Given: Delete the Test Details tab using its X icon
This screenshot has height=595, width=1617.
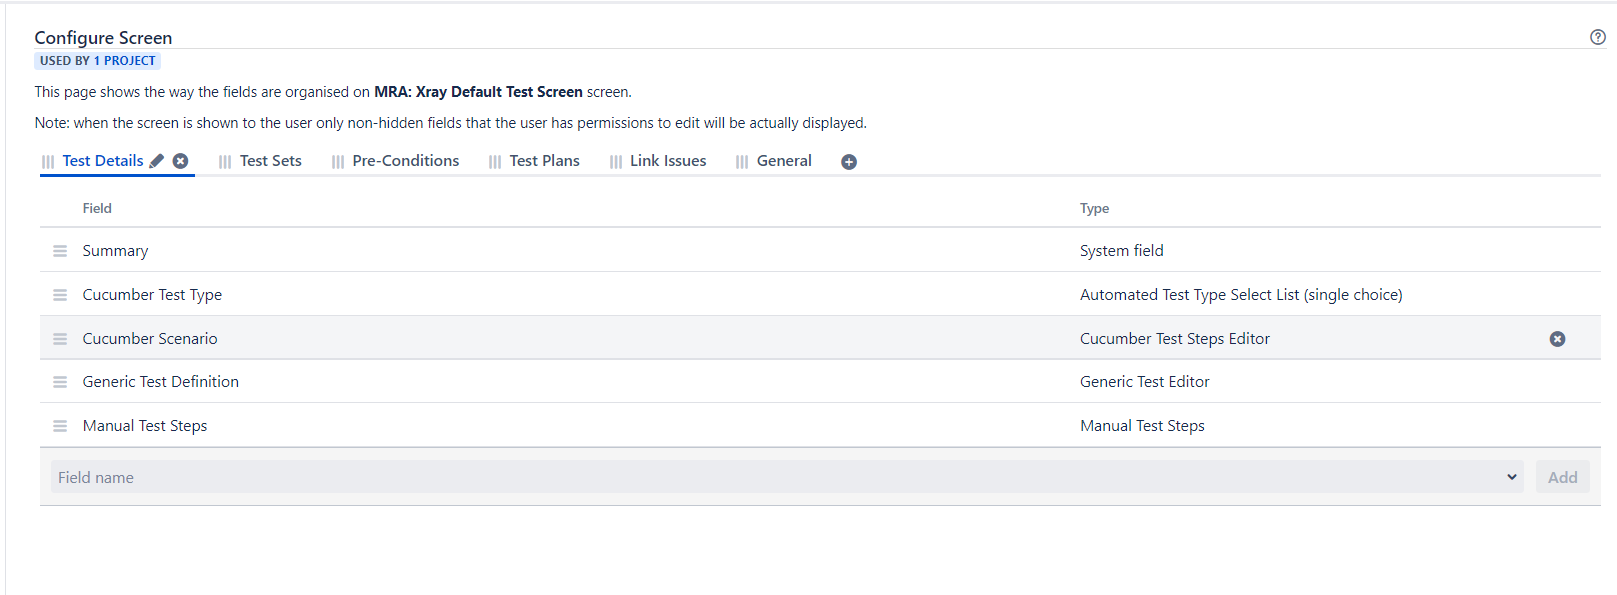Looking at the screenshot, I should 181,161.
